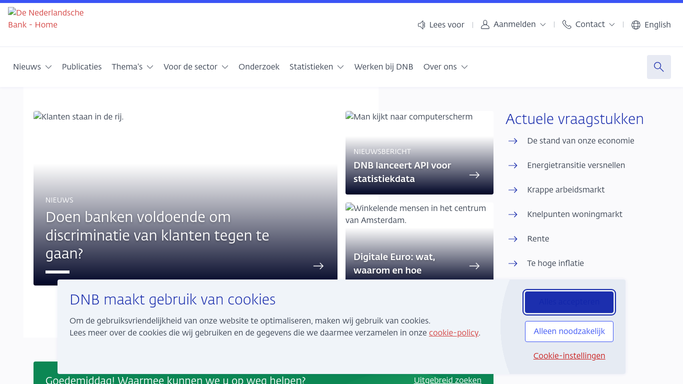
Task: Click arrow on discriminatie news card
Action: tap(318, 266)
